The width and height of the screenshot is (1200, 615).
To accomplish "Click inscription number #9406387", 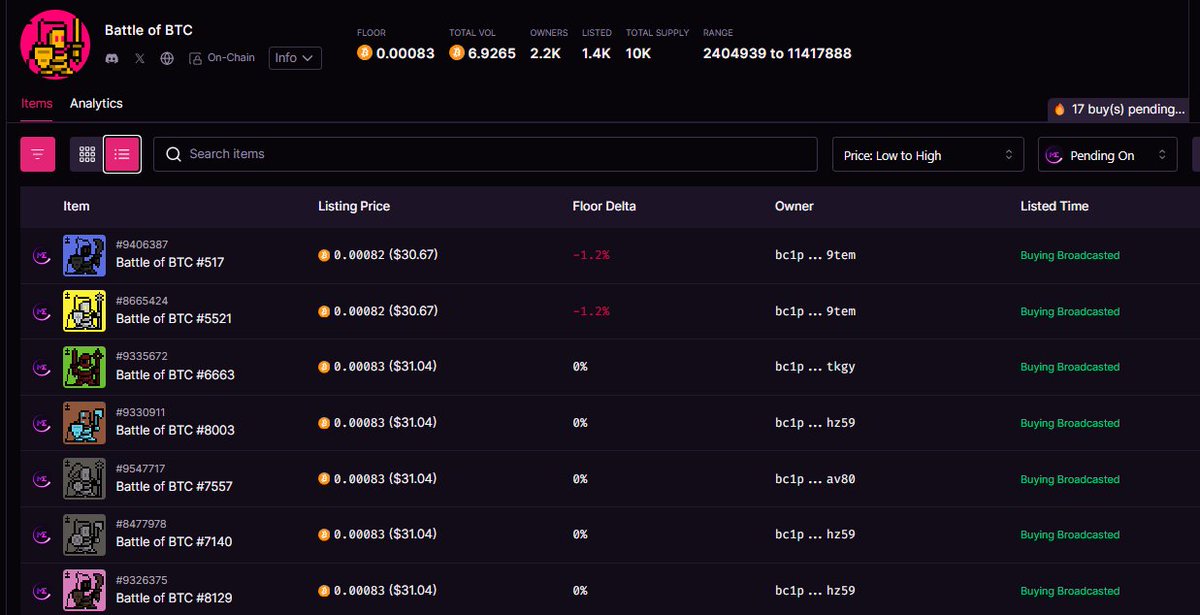I will 142,245.
